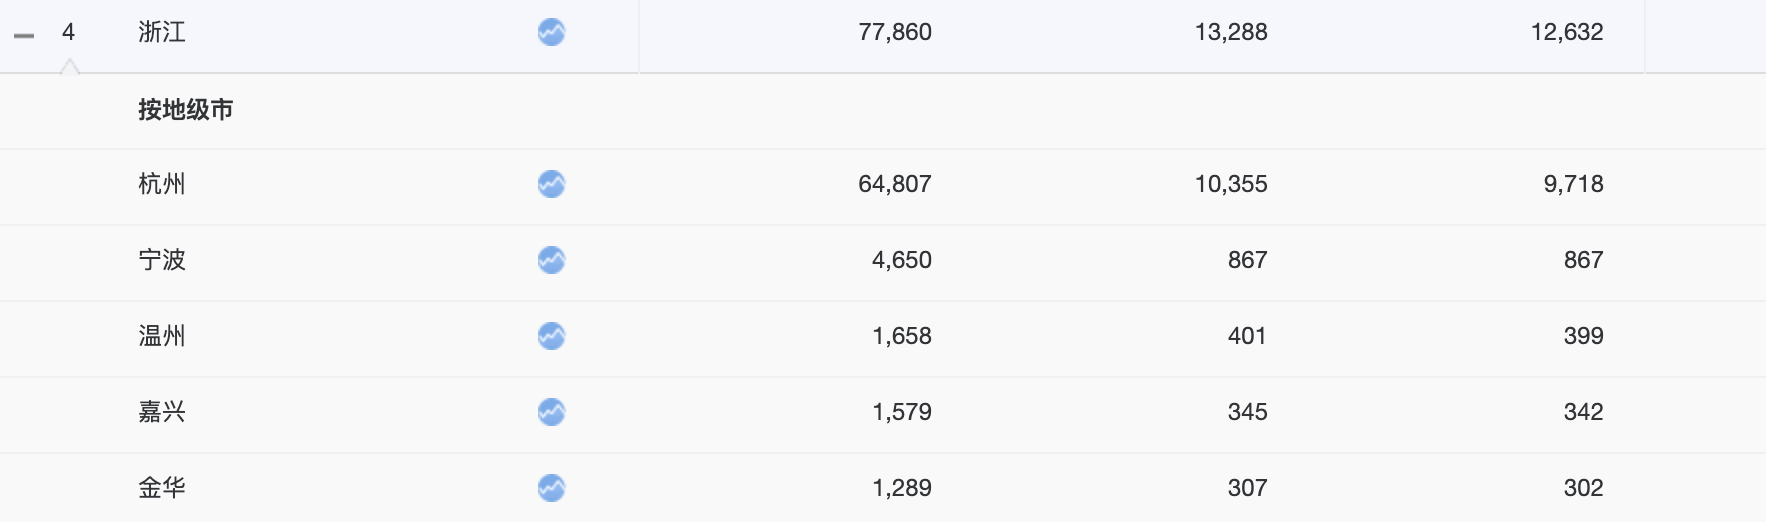Open trend chart icon for 杭州

(x=551, y=184)
